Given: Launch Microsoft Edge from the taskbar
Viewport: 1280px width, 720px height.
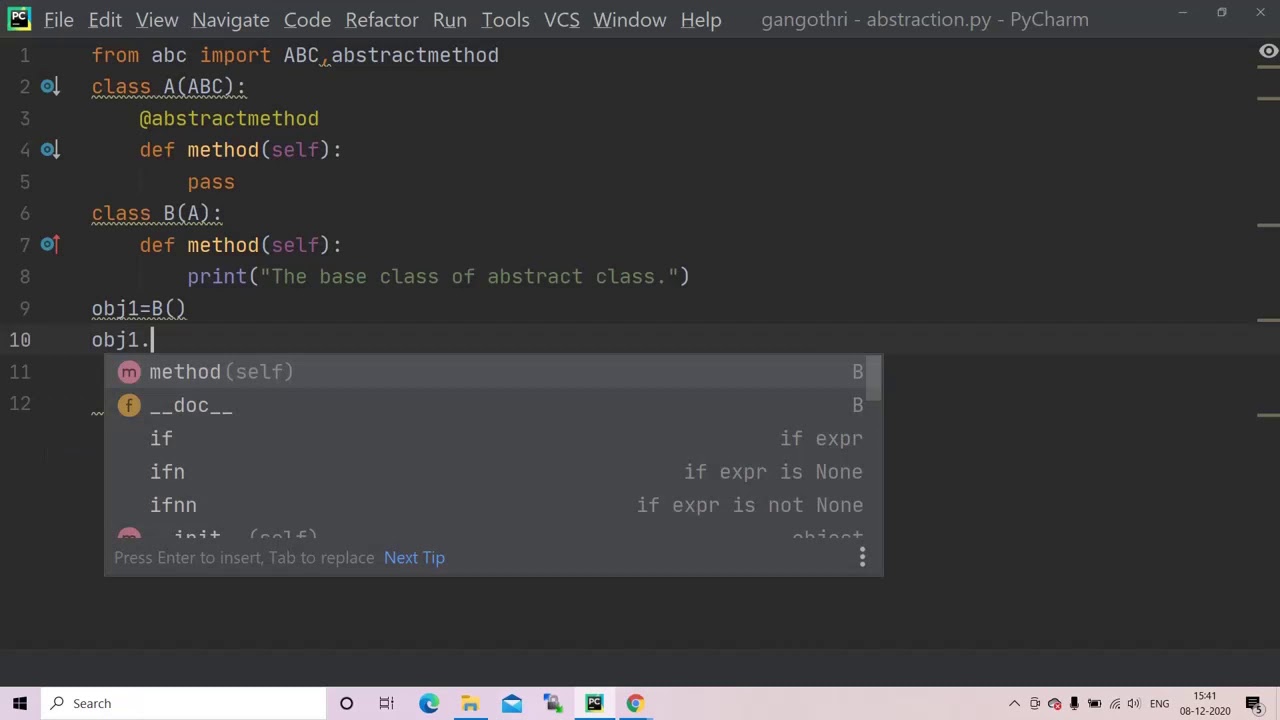Looking at the screenshot, I should (x=429, y=703).
